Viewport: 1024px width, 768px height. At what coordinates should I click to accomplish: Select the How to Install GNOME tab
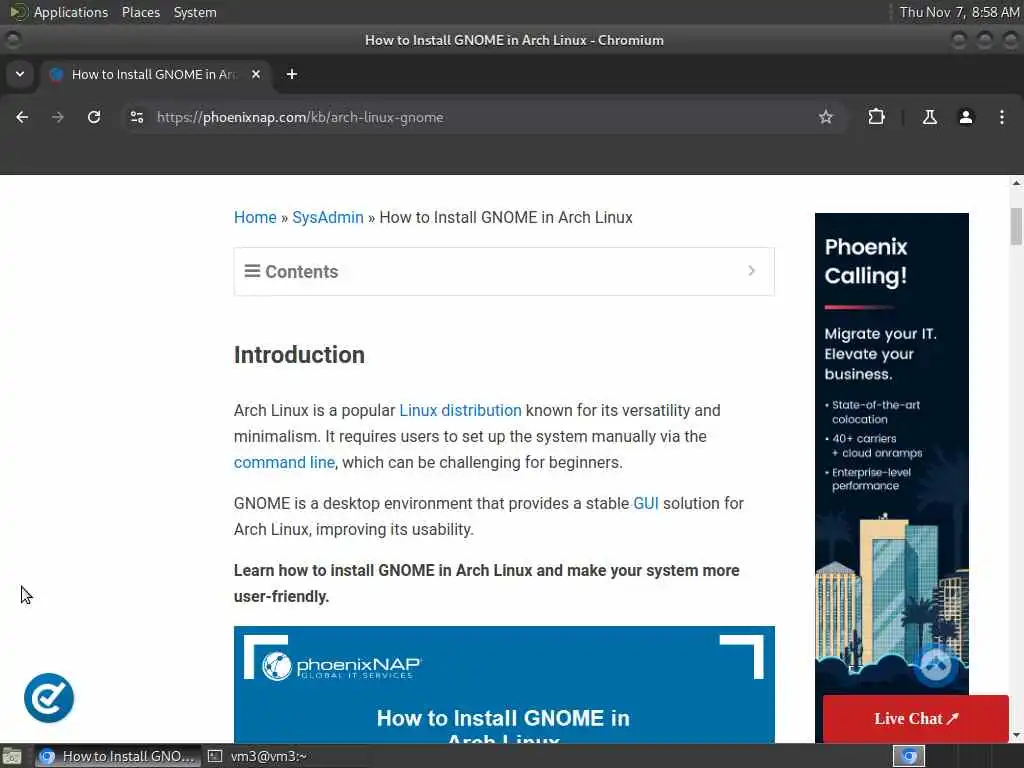pos(155,74)
